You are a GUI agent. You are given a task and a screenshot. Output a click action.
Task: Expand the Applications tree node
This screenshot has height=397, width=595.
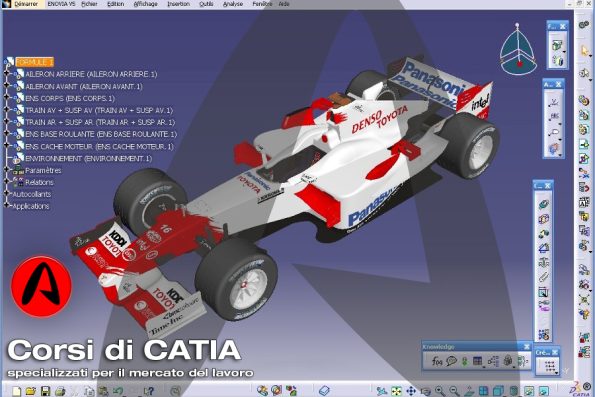(x=6, y=205)
